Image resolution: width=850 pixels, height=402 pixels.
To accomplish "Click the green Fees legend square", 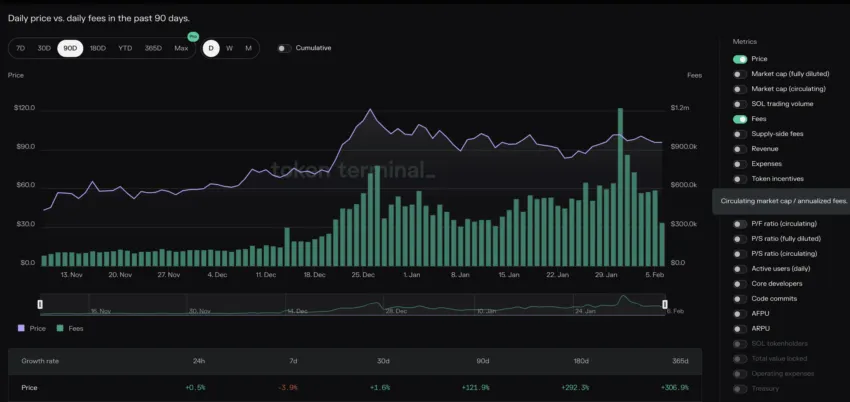I will click(60, 328).
